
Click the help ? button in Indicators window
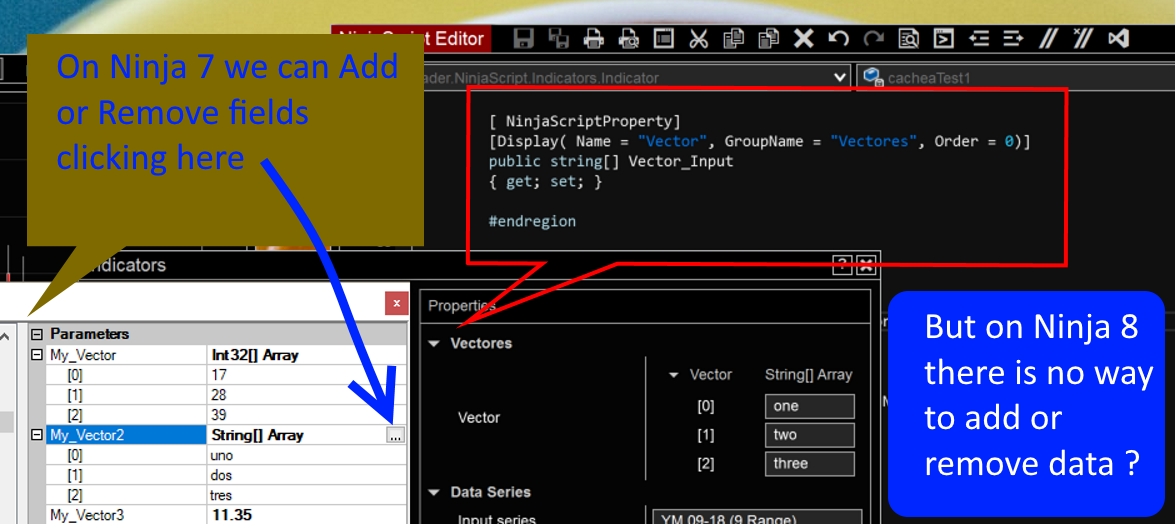[x=843, y=264]
